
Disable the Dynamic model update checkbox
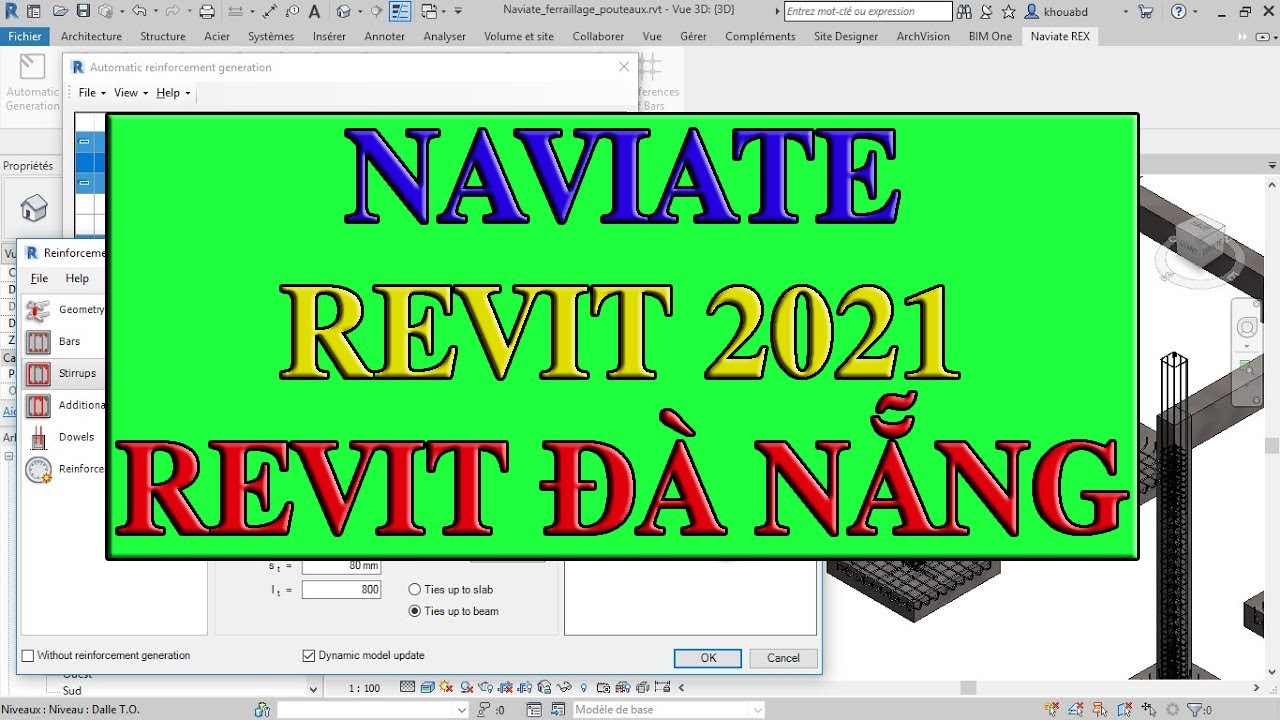308,655
